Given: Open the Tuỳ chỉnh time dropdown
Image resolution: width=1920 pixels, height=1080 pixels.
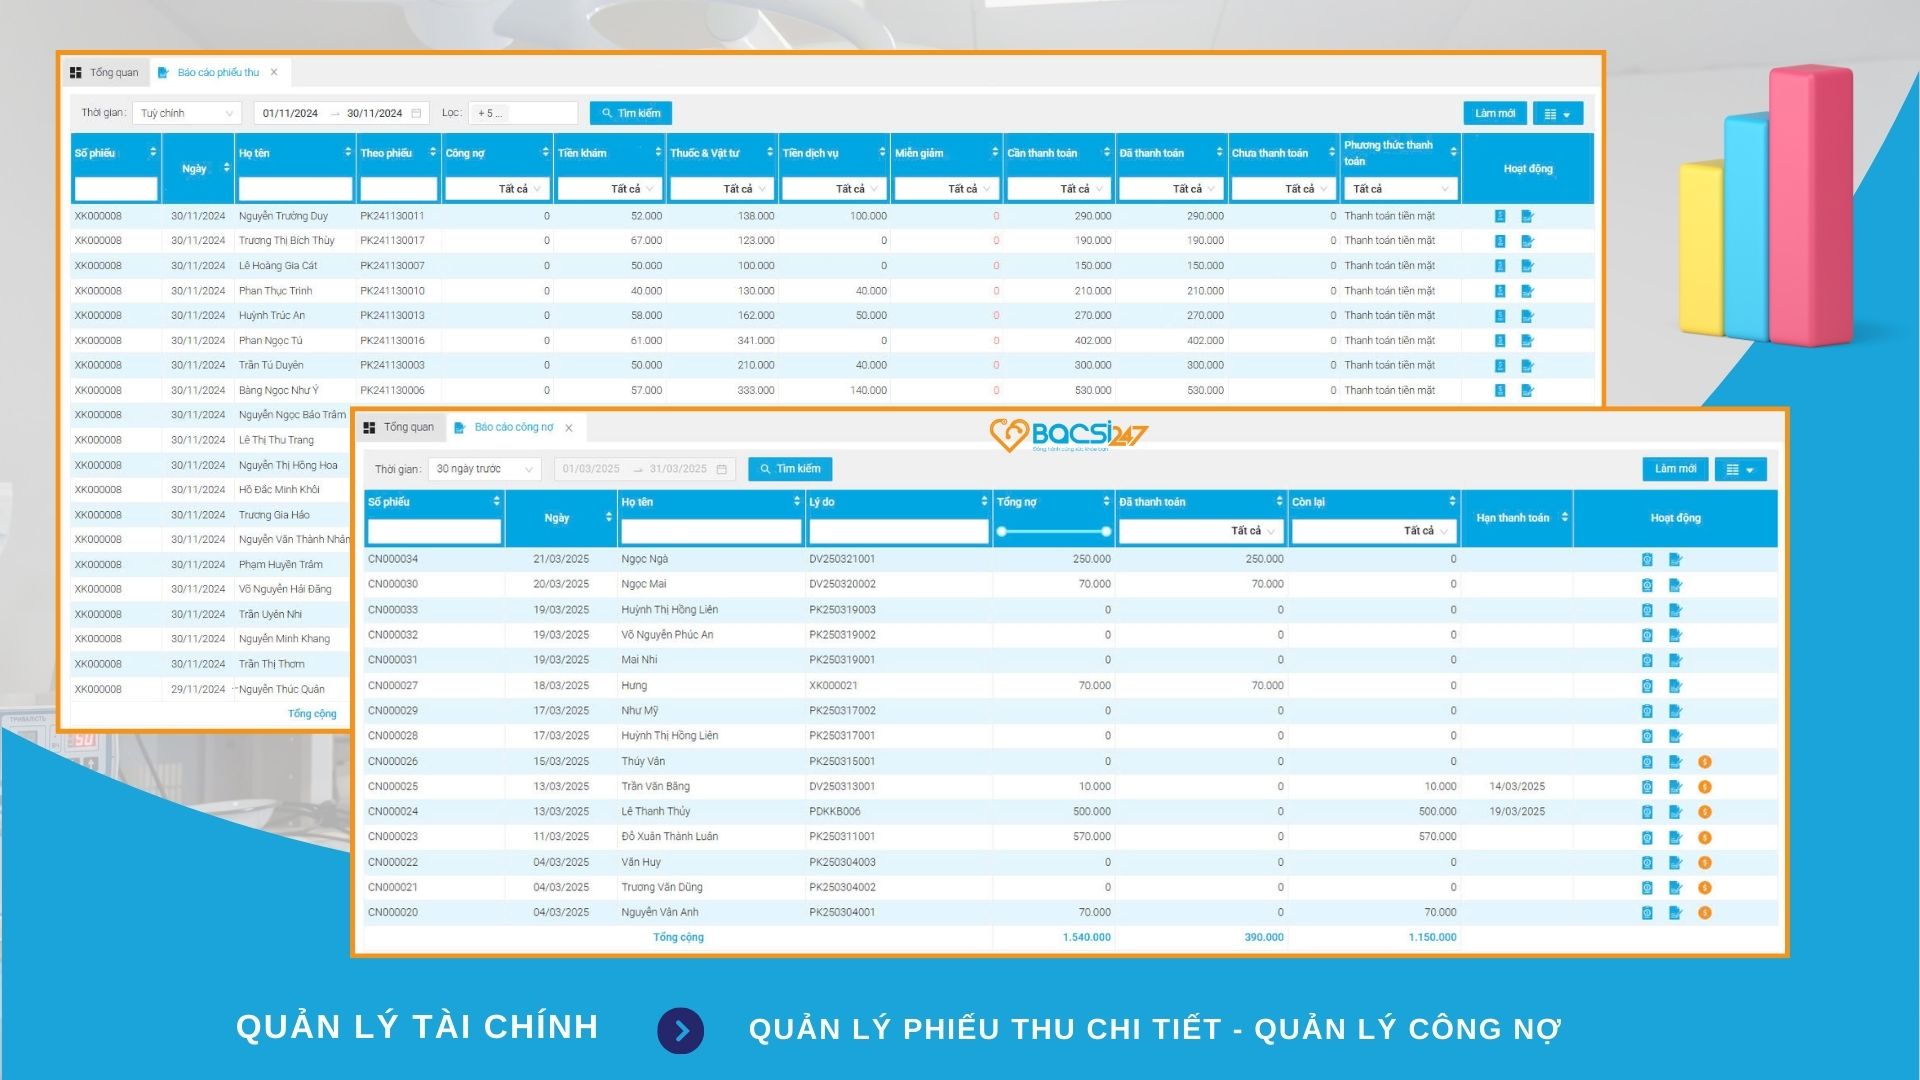Looking at the screenshot, I should tap(187, 113).
